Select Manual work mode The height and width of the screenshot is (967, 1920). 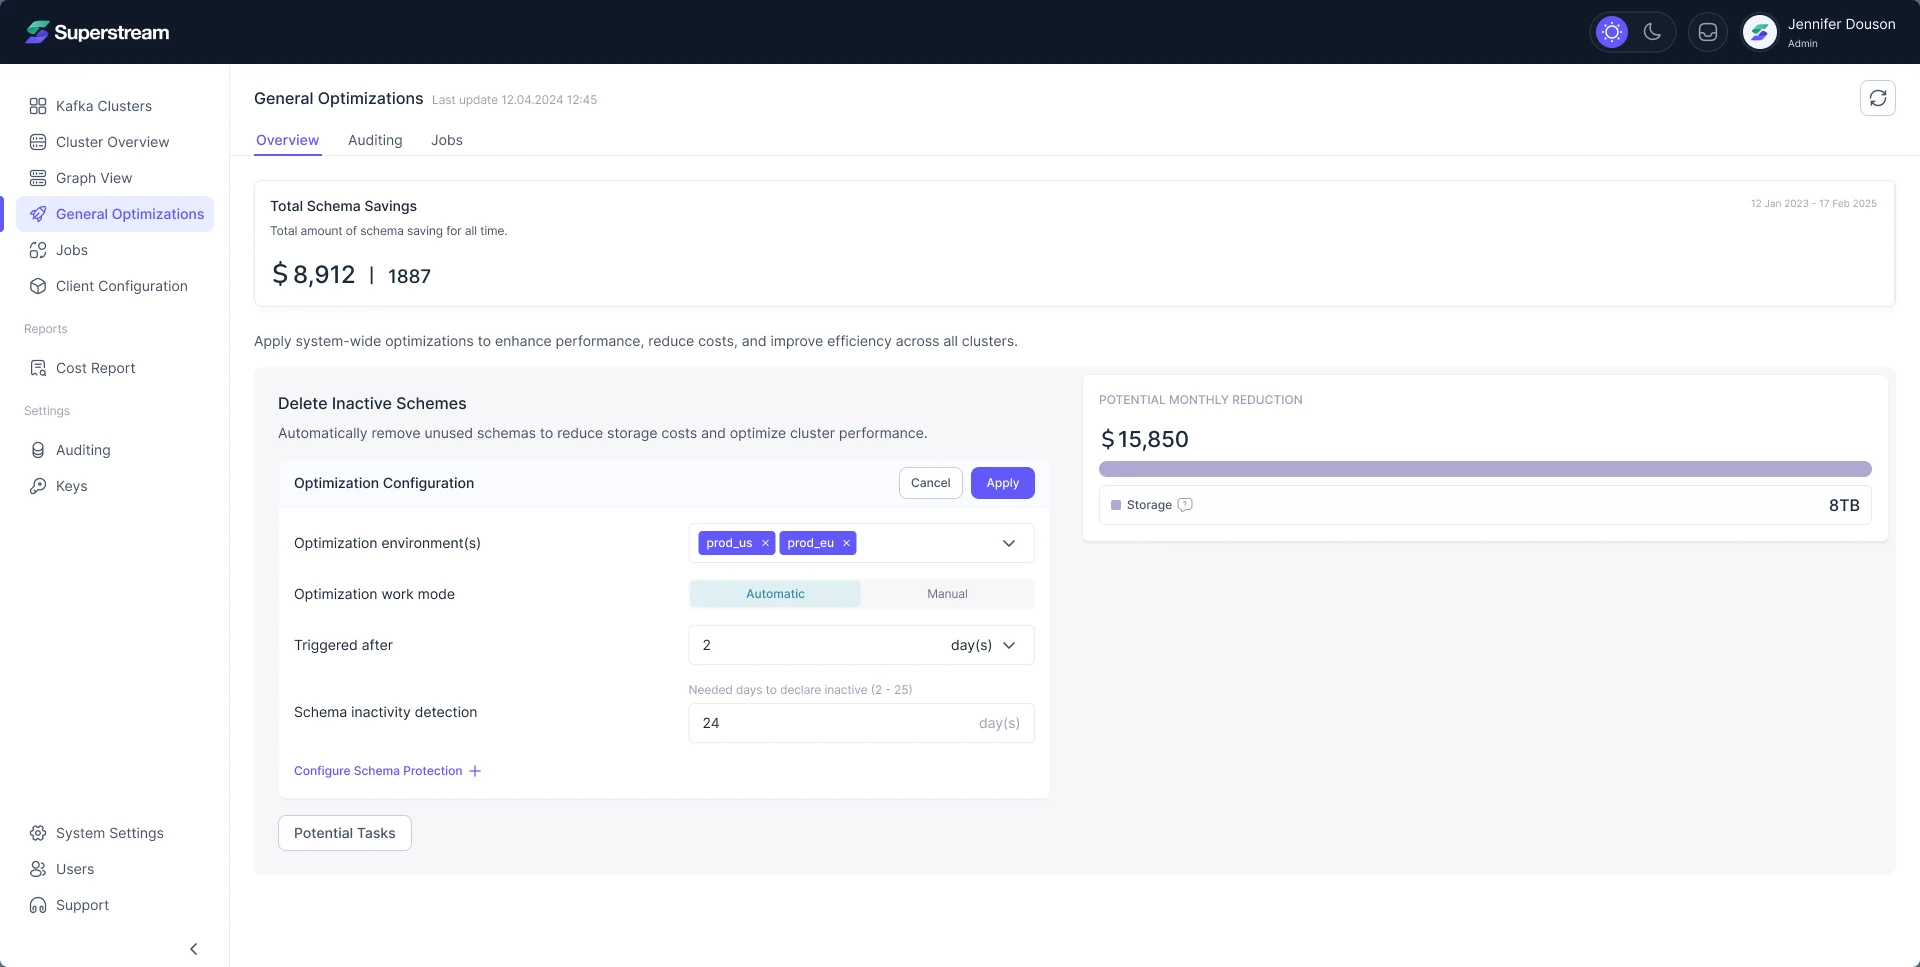pos(947,594)
